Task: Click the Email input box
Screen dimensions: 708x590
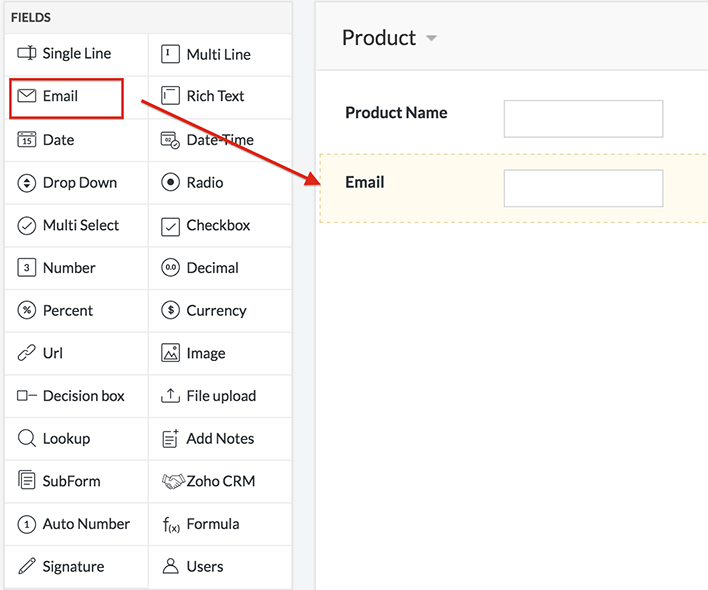Action: (583, 188)
